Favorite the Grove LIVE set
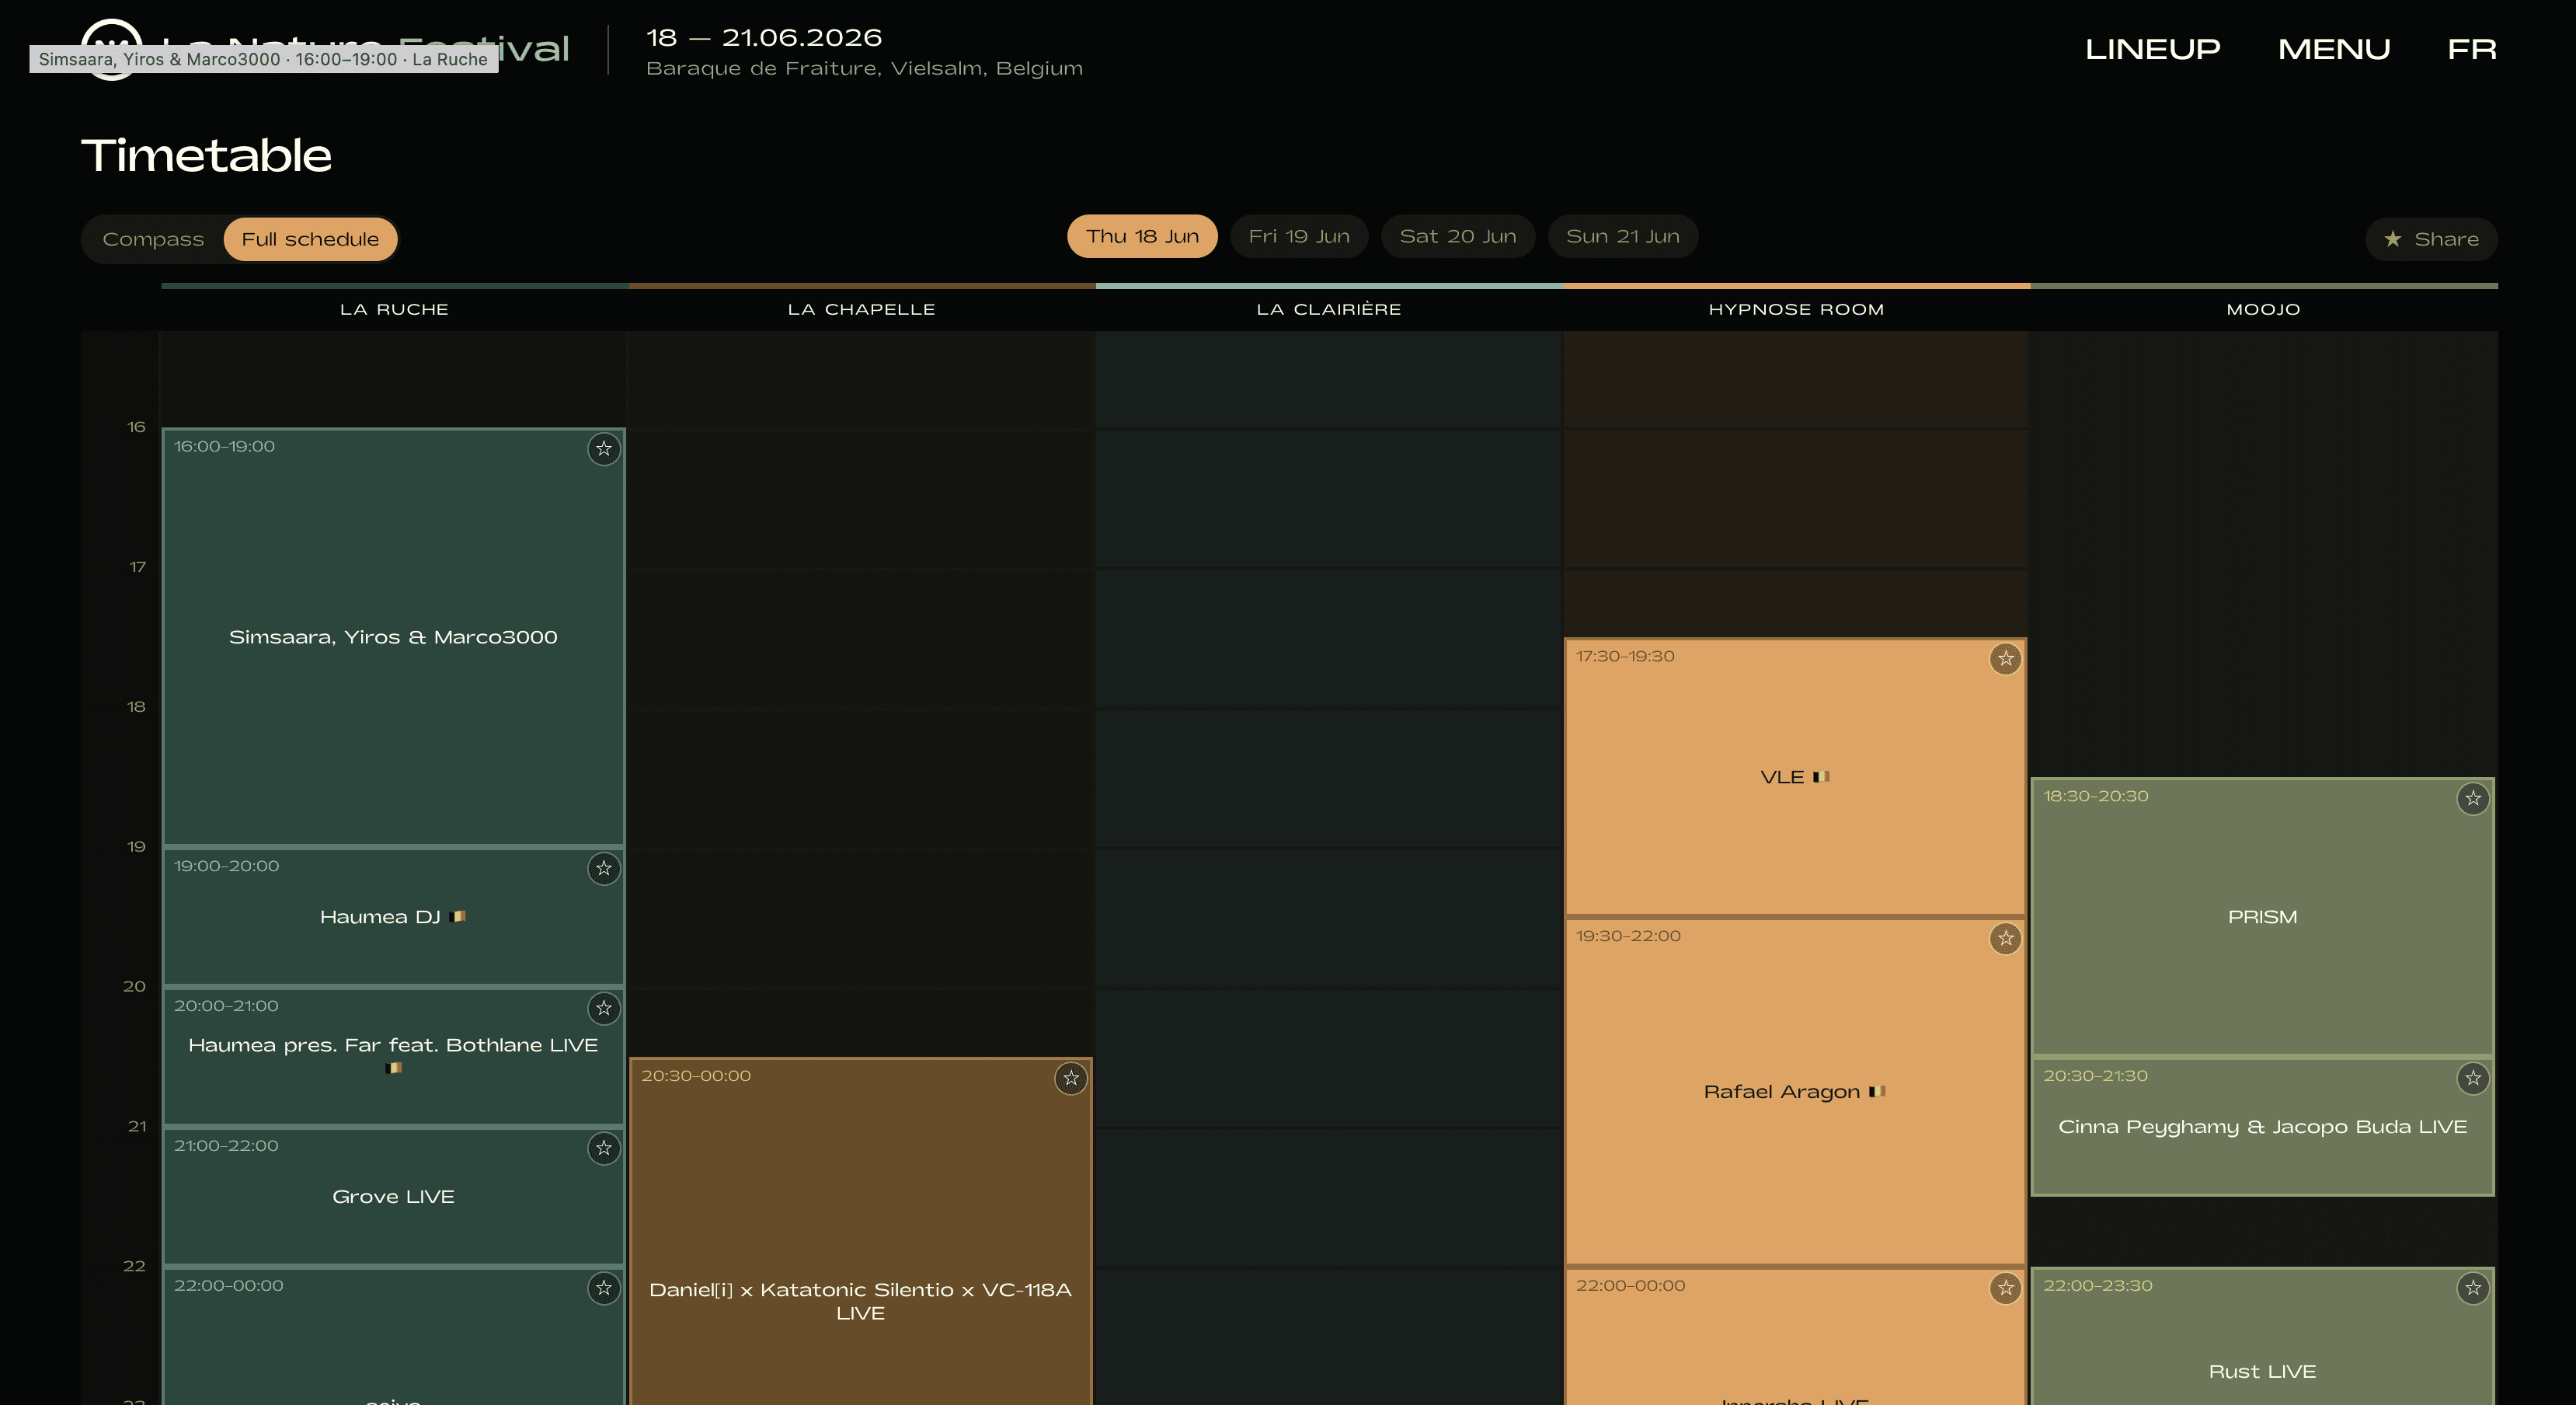 pos(603,1149)
